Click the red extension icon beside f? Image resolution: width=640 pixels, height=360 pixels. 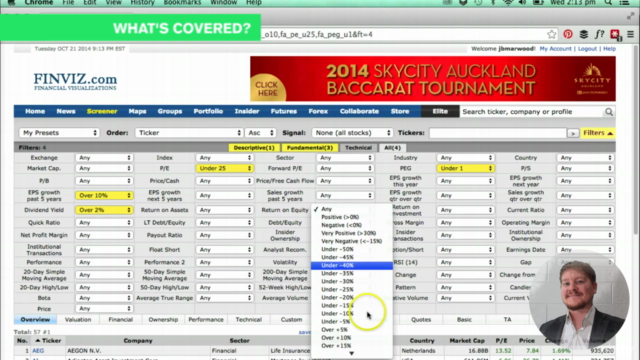click(615, 35)
